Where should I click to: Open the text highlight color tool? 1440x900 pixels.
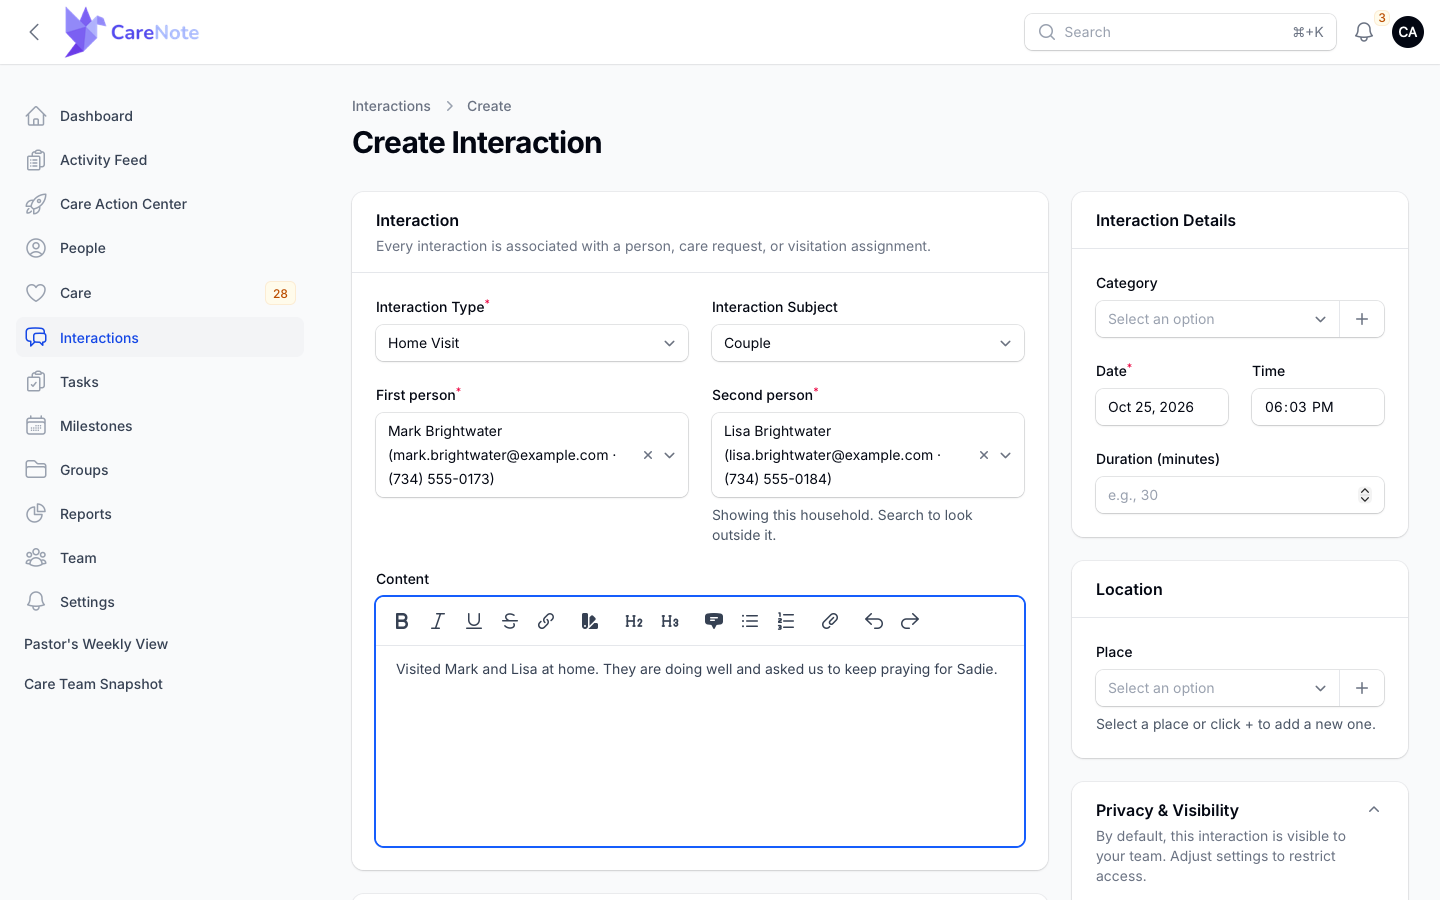coord(590,621)
